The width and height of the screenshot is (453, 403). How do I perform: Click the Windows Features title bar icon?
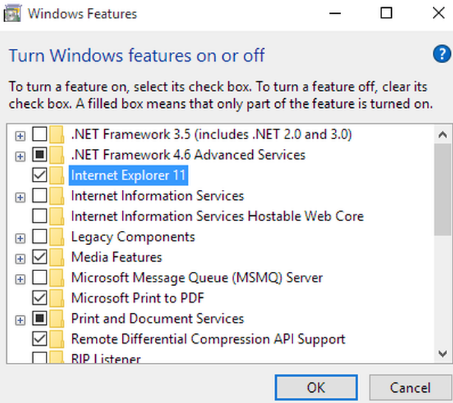point(12,14)
